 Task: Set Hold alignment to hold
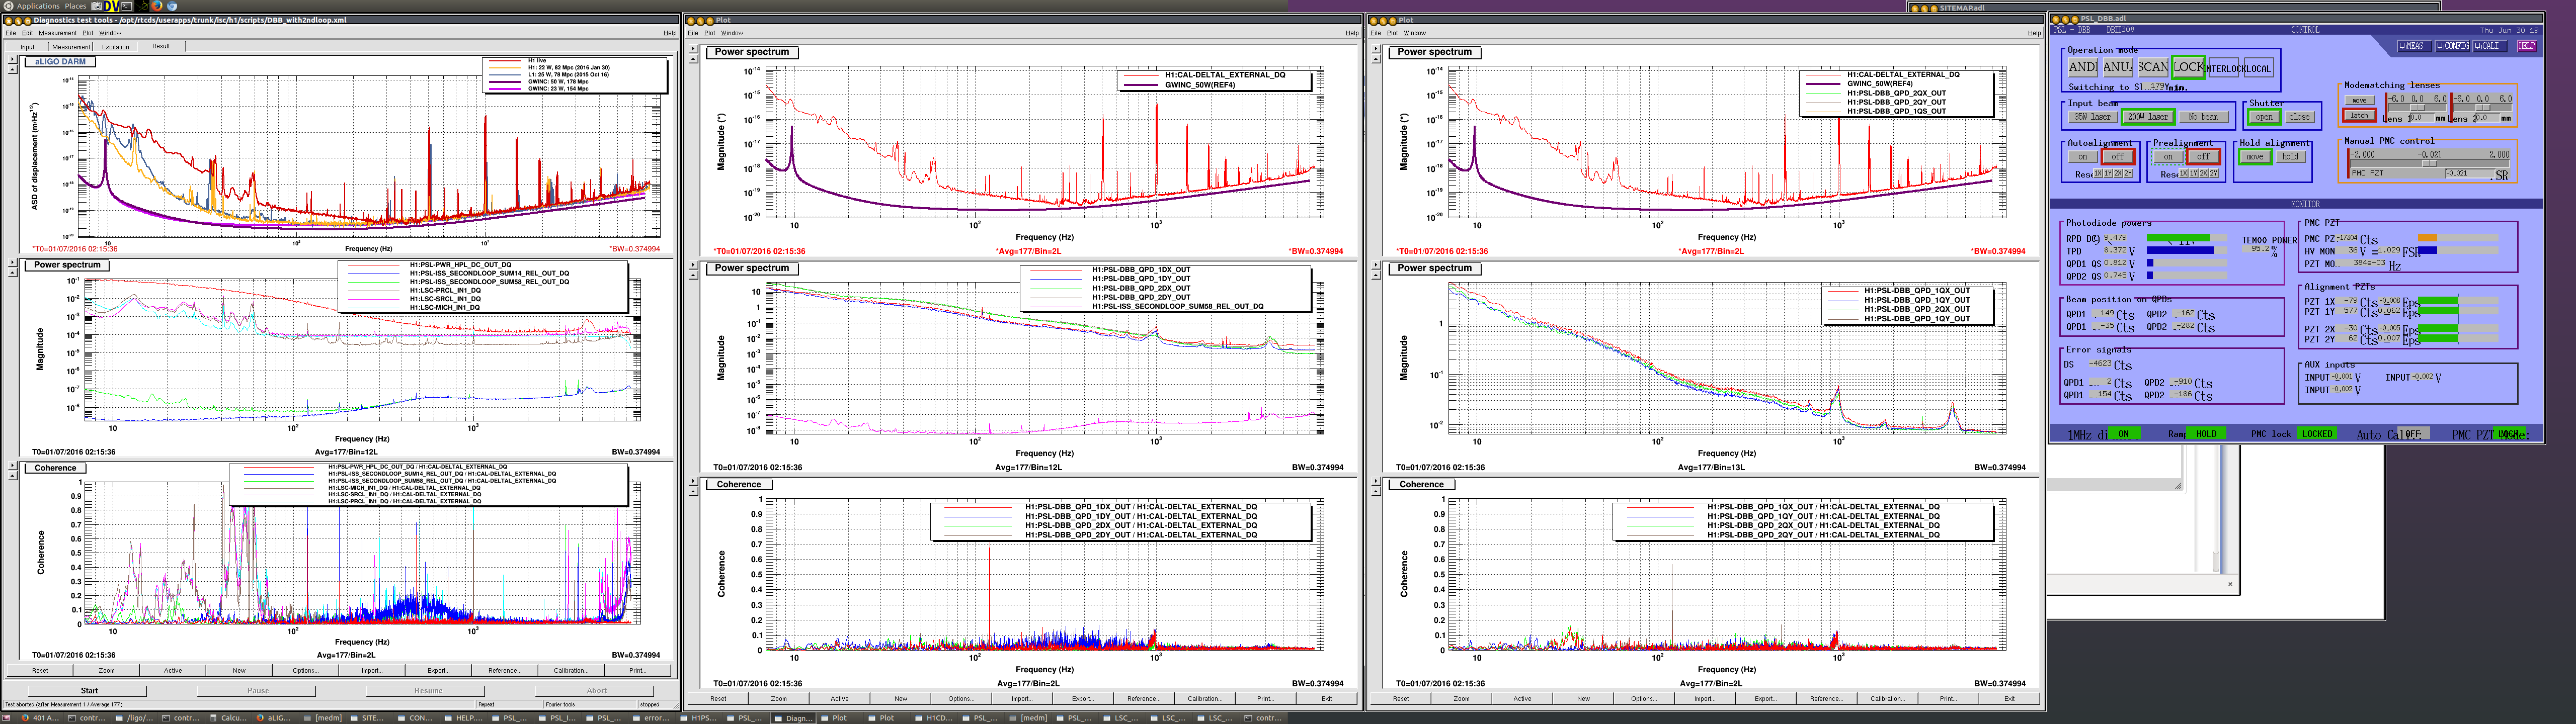pyautogui.click(x=2291, y=157)
